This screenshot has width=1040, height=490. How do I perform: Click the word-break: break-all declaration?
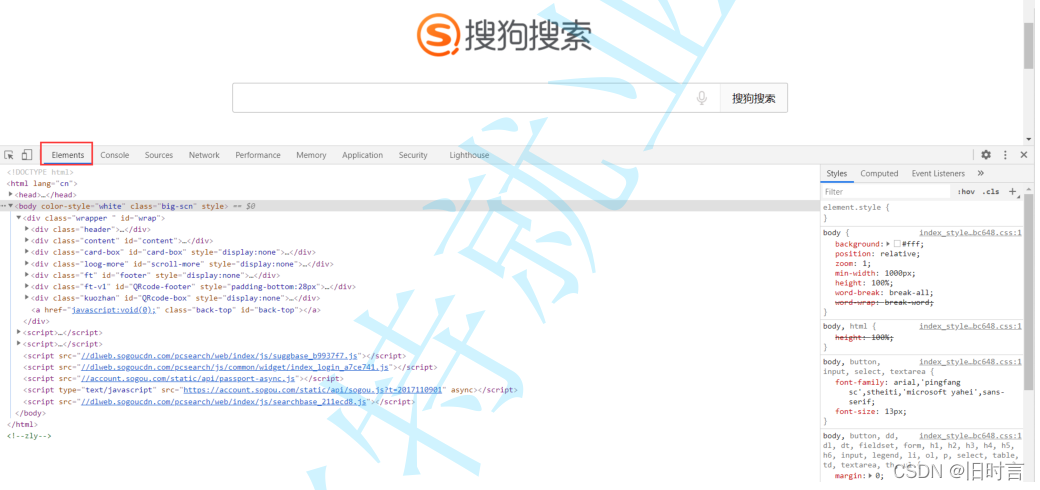pyautogui.click(x=884, y=292)
